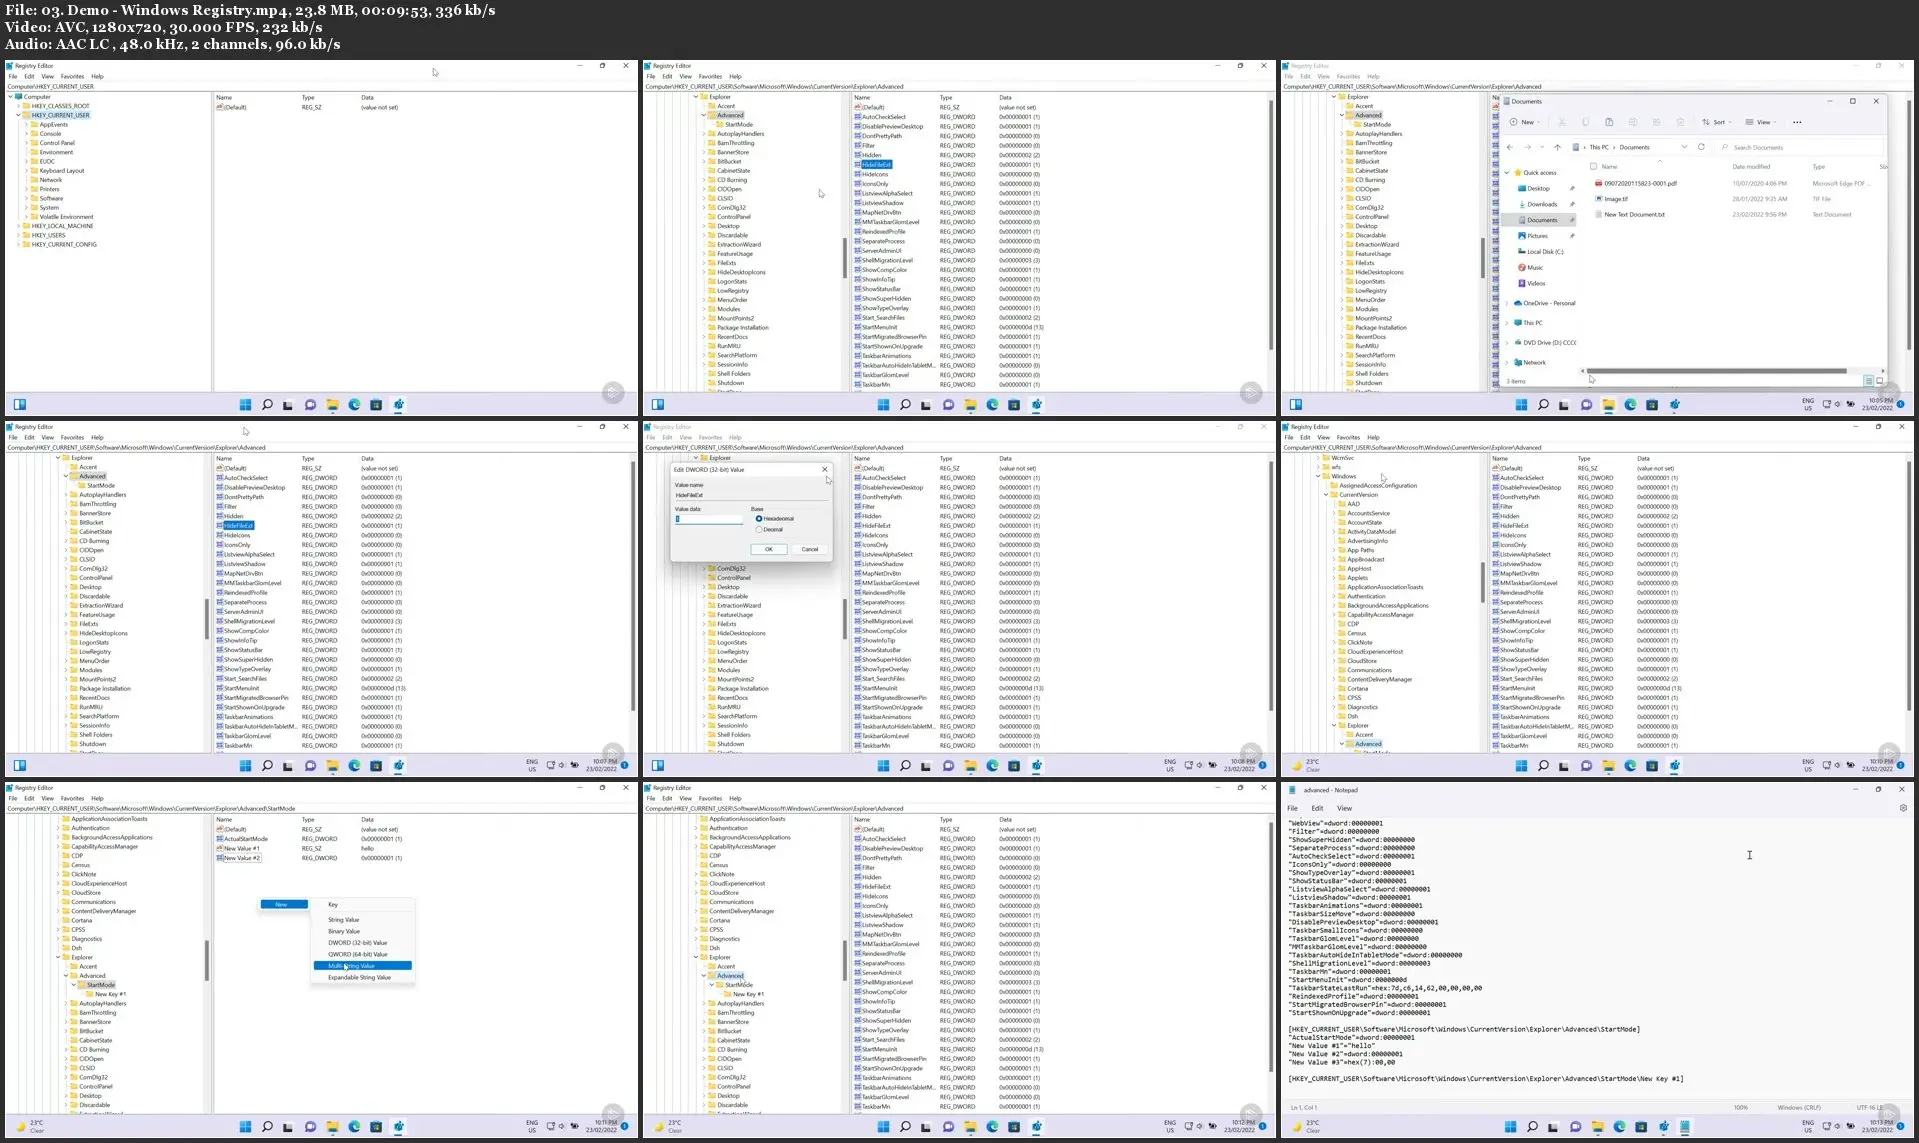The height and width of the screenshot is (1143, 1919).
Task: Click the Search icon on the taskbar
Action: click(x=267, y=405)
